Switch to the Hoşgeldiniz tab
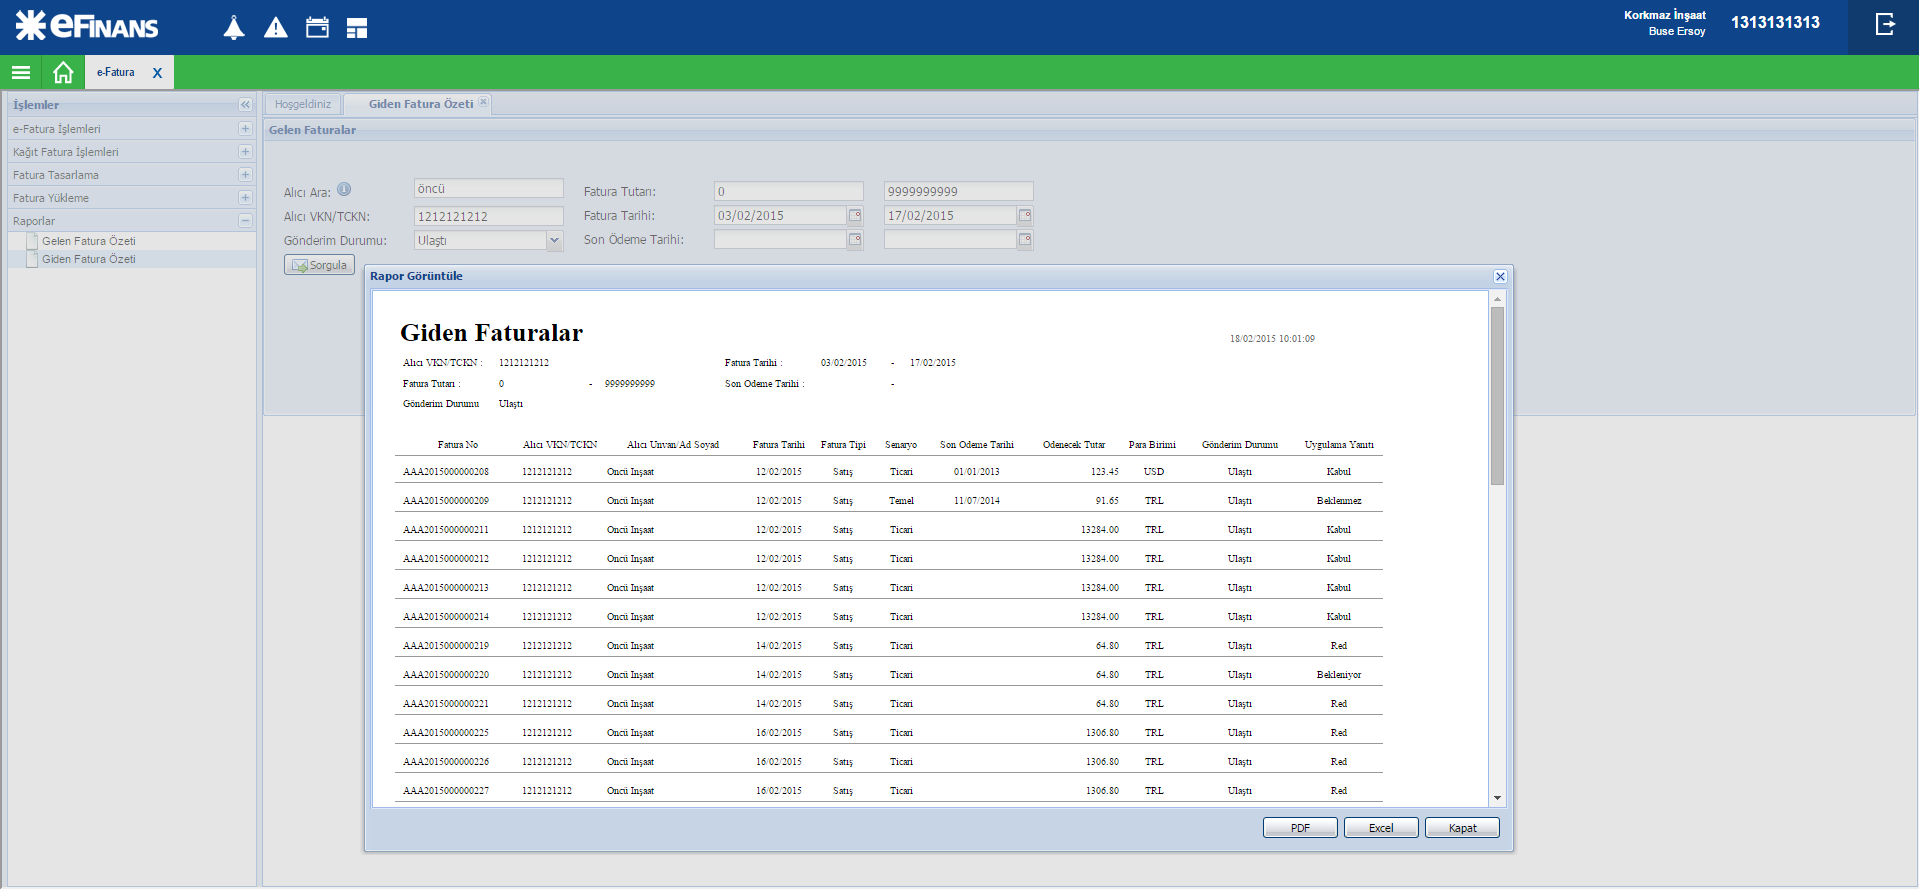Screen dimensions: 1919x892 [x=303, y=104]
